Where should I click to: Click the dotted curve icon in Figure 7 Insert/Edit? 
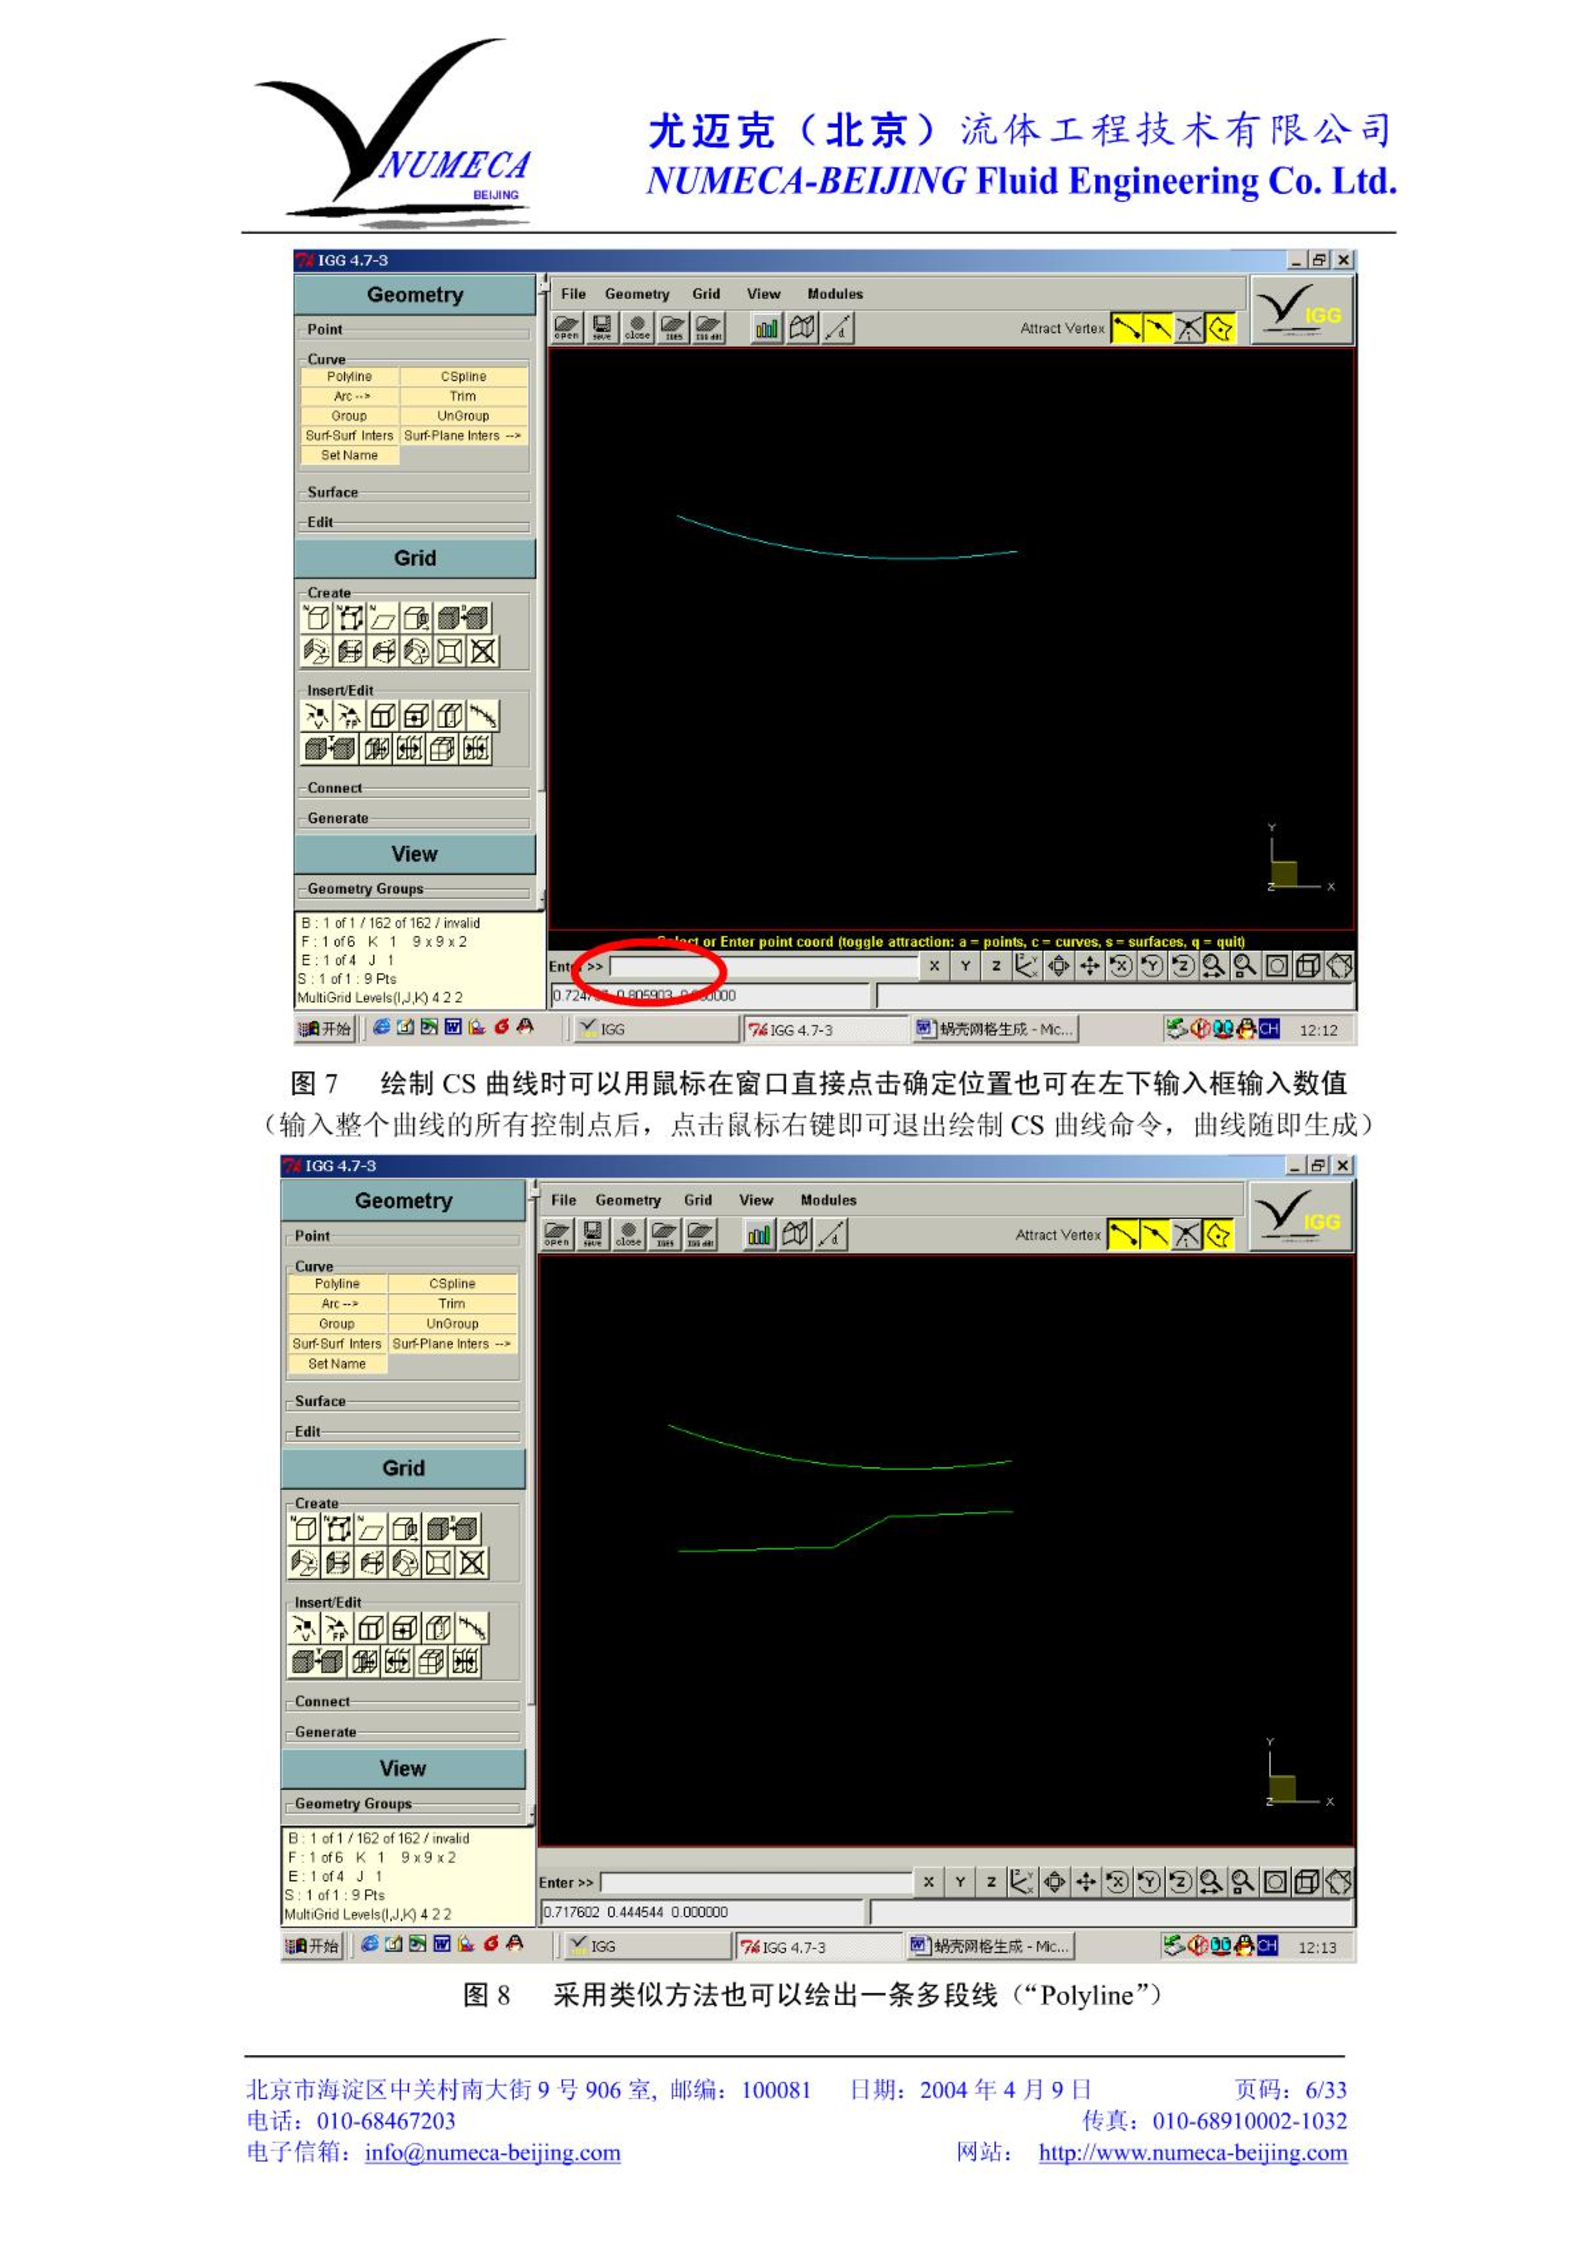482,715
